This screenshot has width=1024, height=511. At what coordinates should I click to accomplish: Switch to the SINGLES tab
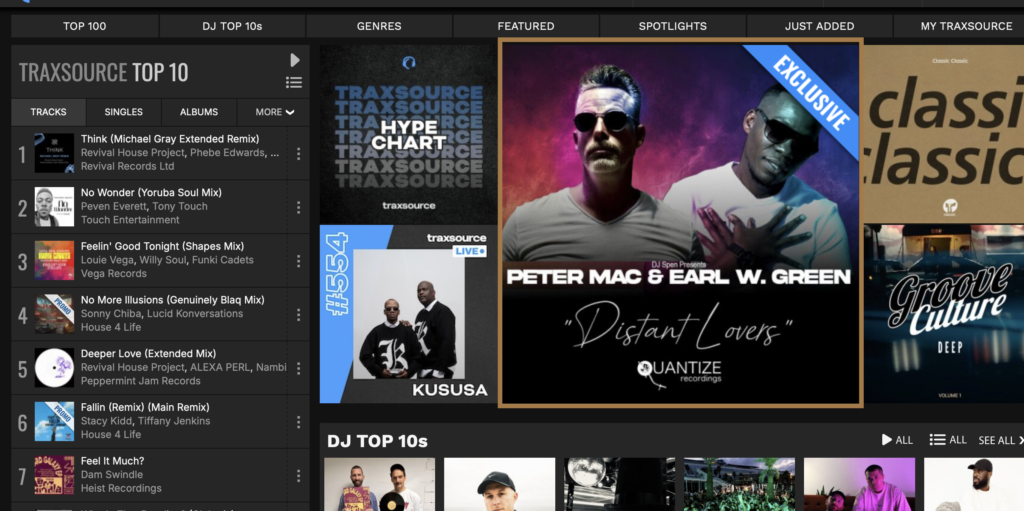(x=124, y=112)
